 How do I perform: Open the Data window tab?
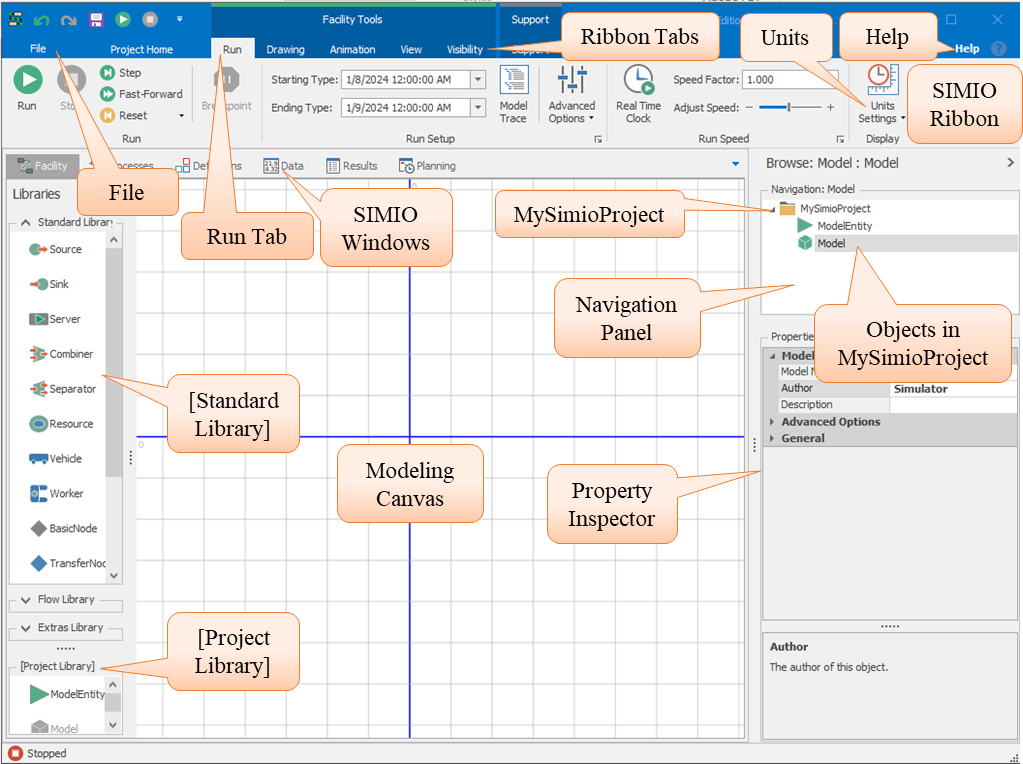[284, 166]
